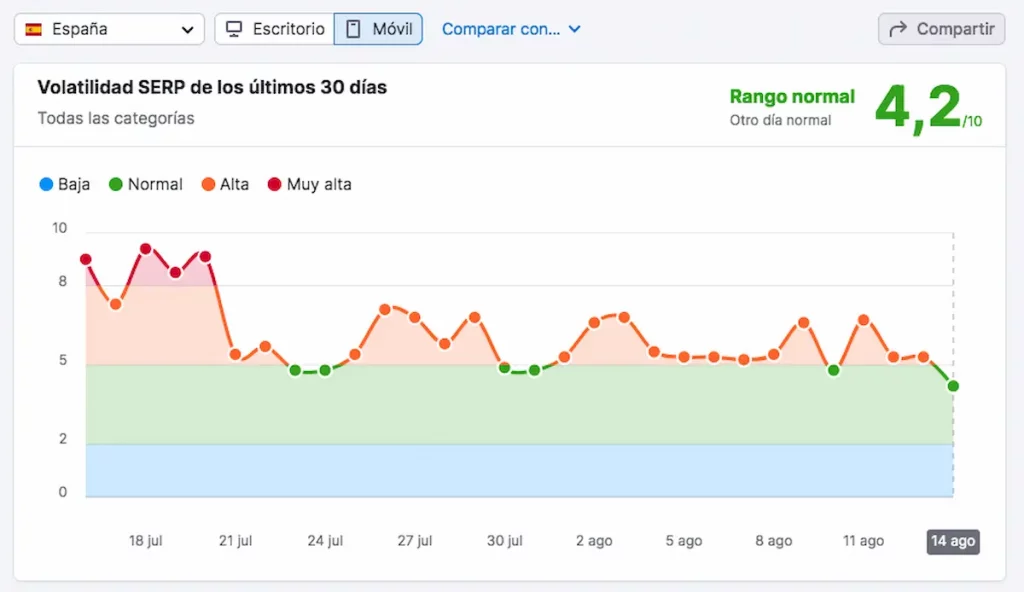The width and height of the screenshot is (1024, 592).
Task: Click the final green data point
Action: pos(953,386)
